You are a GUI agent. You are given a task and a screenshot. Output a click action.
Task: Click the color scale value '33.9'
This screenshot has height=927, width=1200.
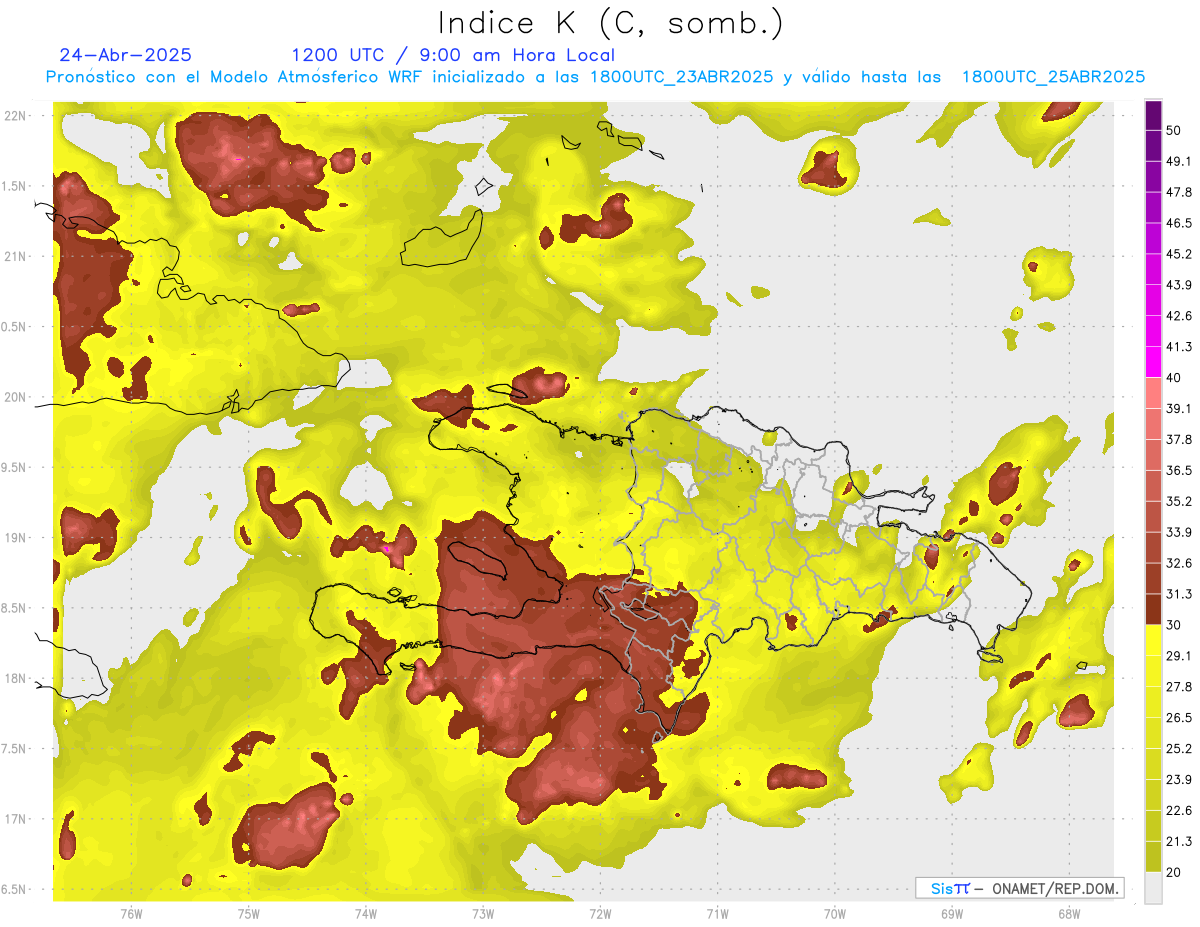[x=1179, y=532]
